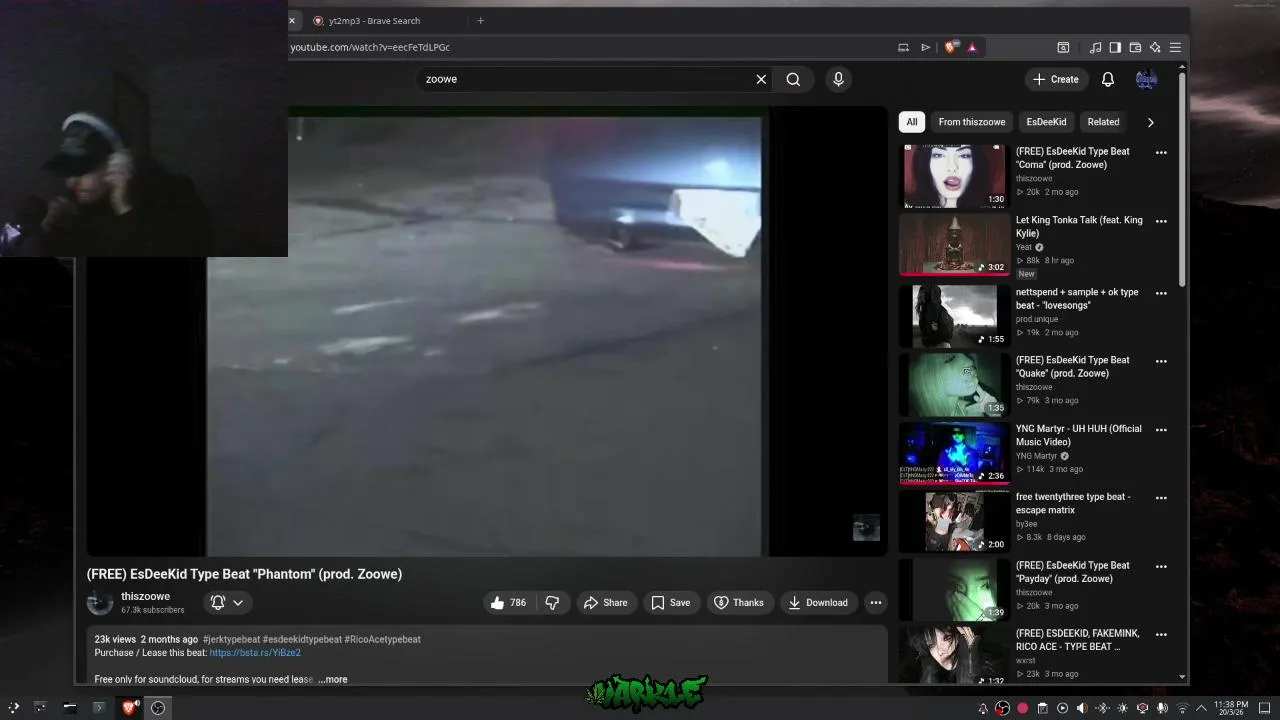Image resolution: width=1280 pixels, height=720 pixels.
Task: Download the video
Action: [x=818, y=602]
